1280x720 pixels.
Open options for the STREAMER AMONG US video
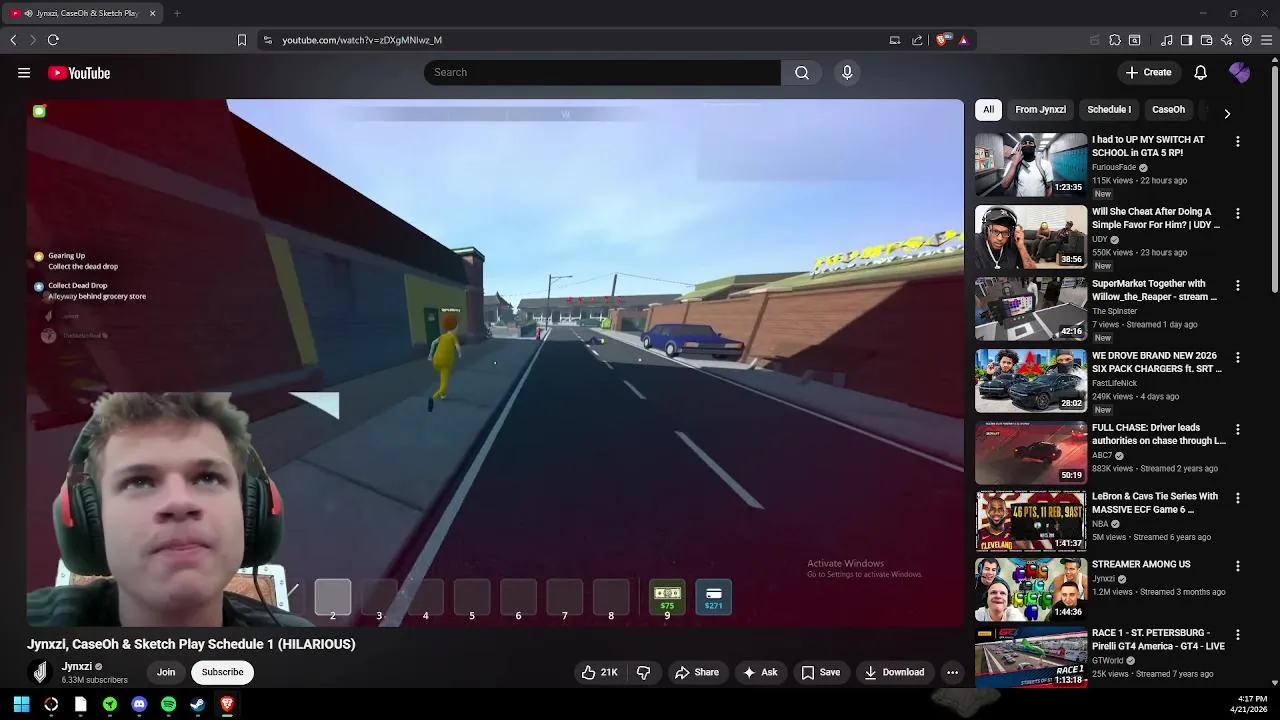[x=1238, y=566]
